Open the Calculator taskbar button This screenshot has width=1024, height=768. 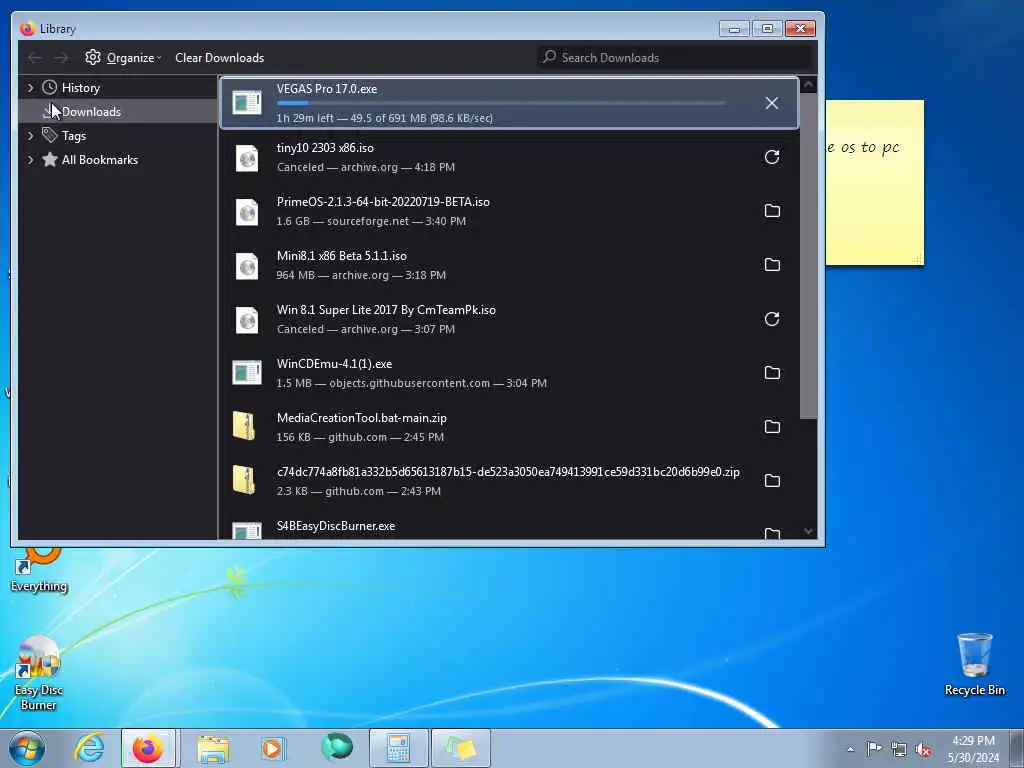click(398, 748)
